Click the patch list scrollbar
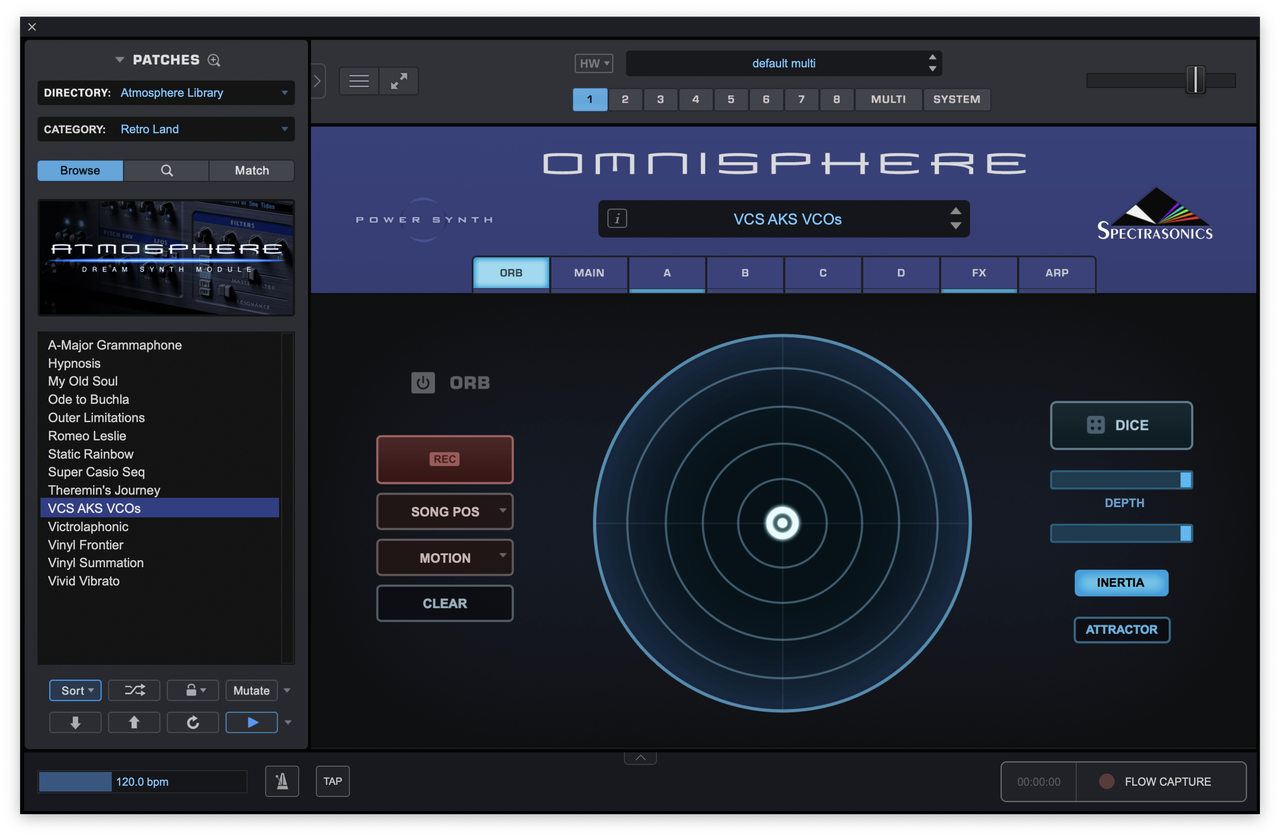The height and width of the screenshot is (838, 1280). [288, 498]
